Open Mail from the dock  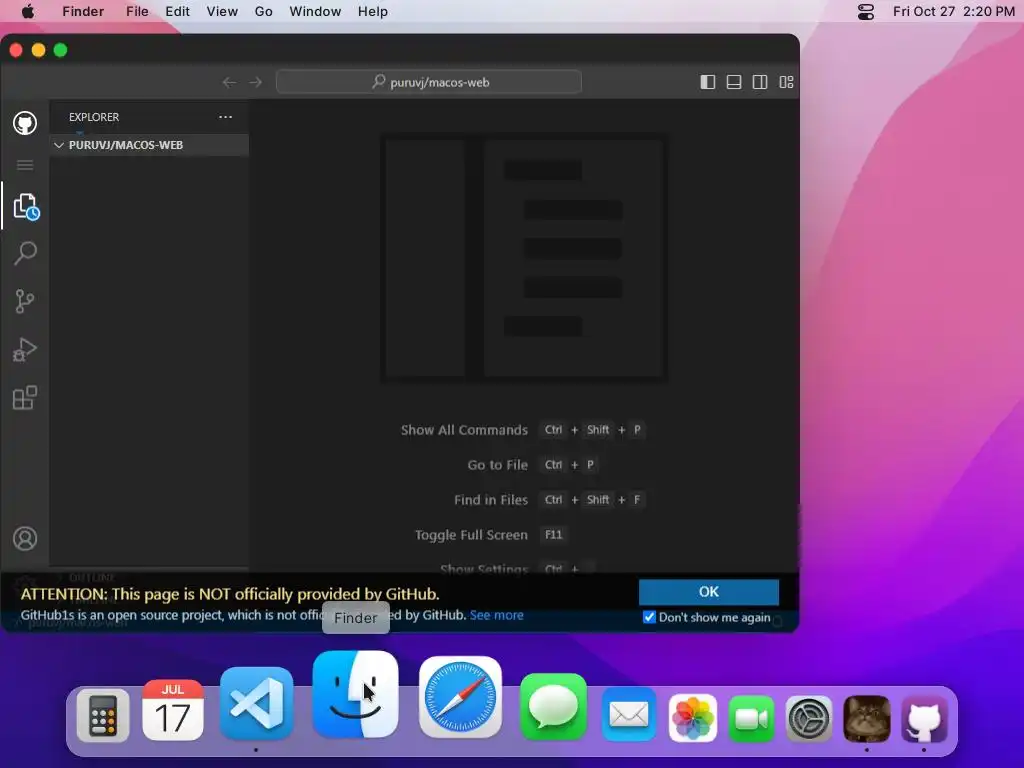tap(629, 714)
